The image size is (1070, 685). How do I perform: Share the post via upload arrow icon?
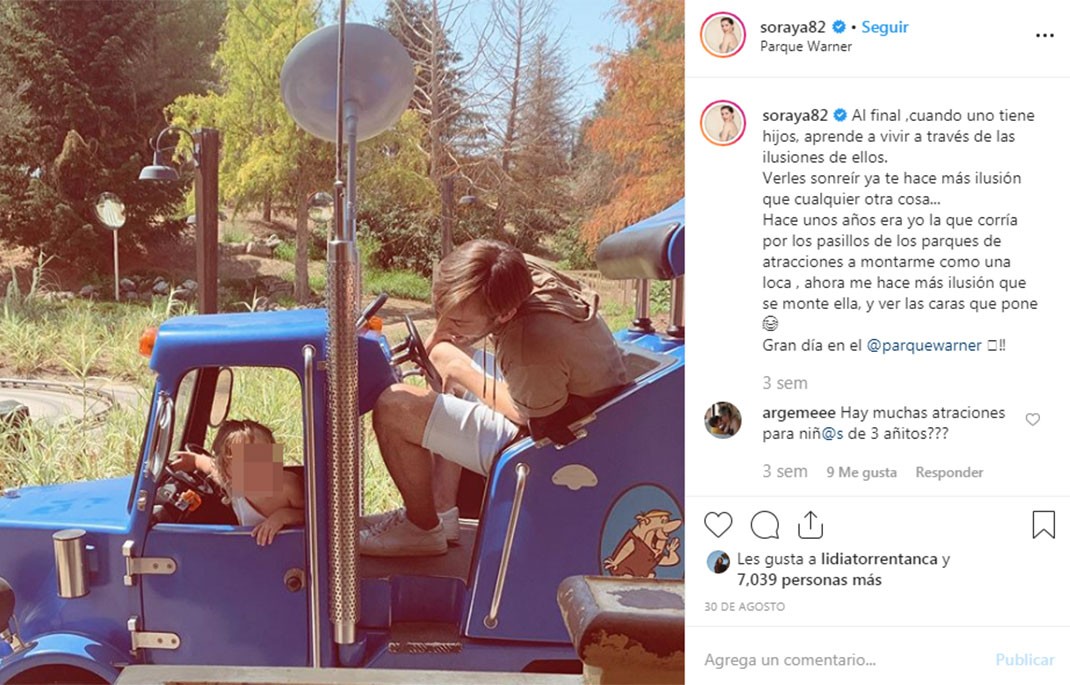(x=810, y=525)
